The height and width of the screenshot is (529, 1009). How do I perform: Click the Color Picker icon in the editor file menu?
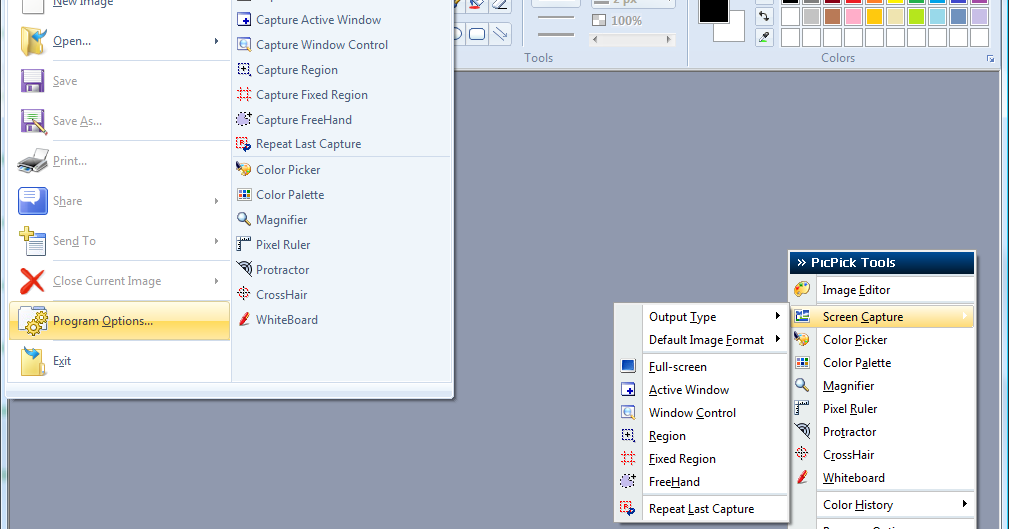[244, 169]
